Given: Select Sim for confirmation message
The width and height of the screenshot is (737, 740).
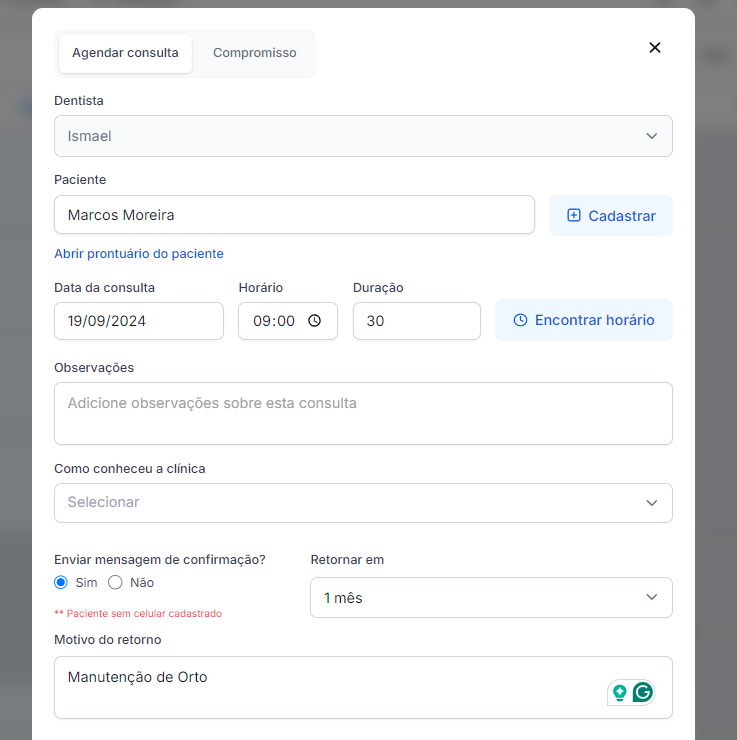Looking at the screenshot, I should (61, 582).
